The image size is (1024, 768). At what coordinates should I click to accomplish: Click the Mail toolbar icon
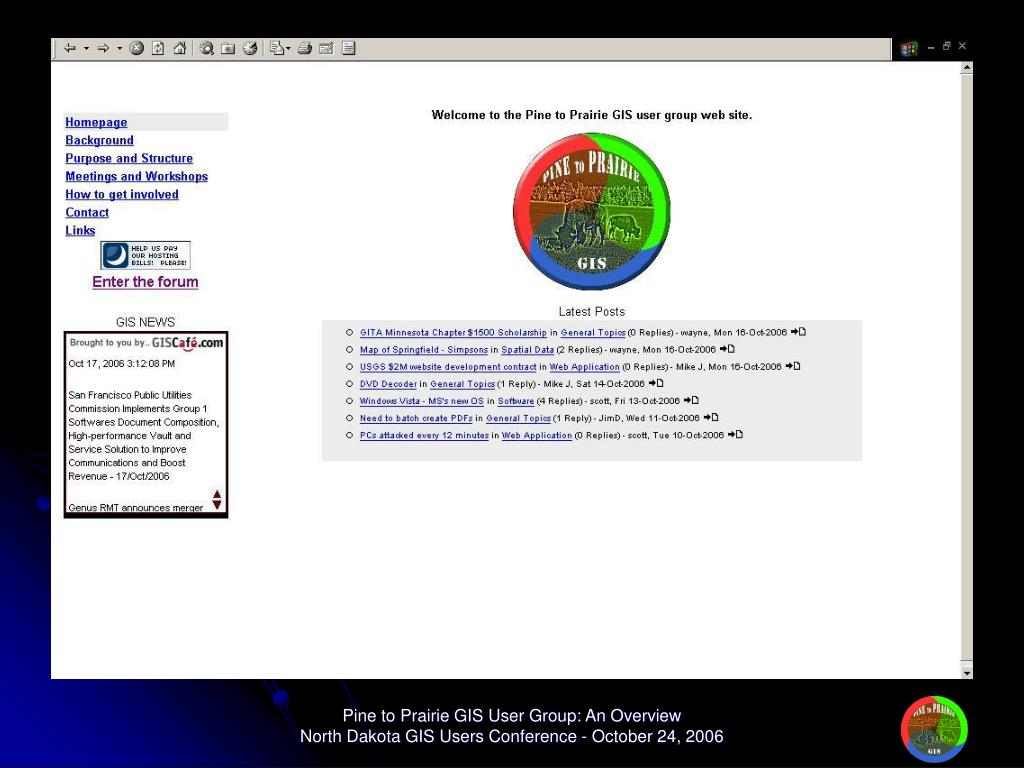pos(277,48)
